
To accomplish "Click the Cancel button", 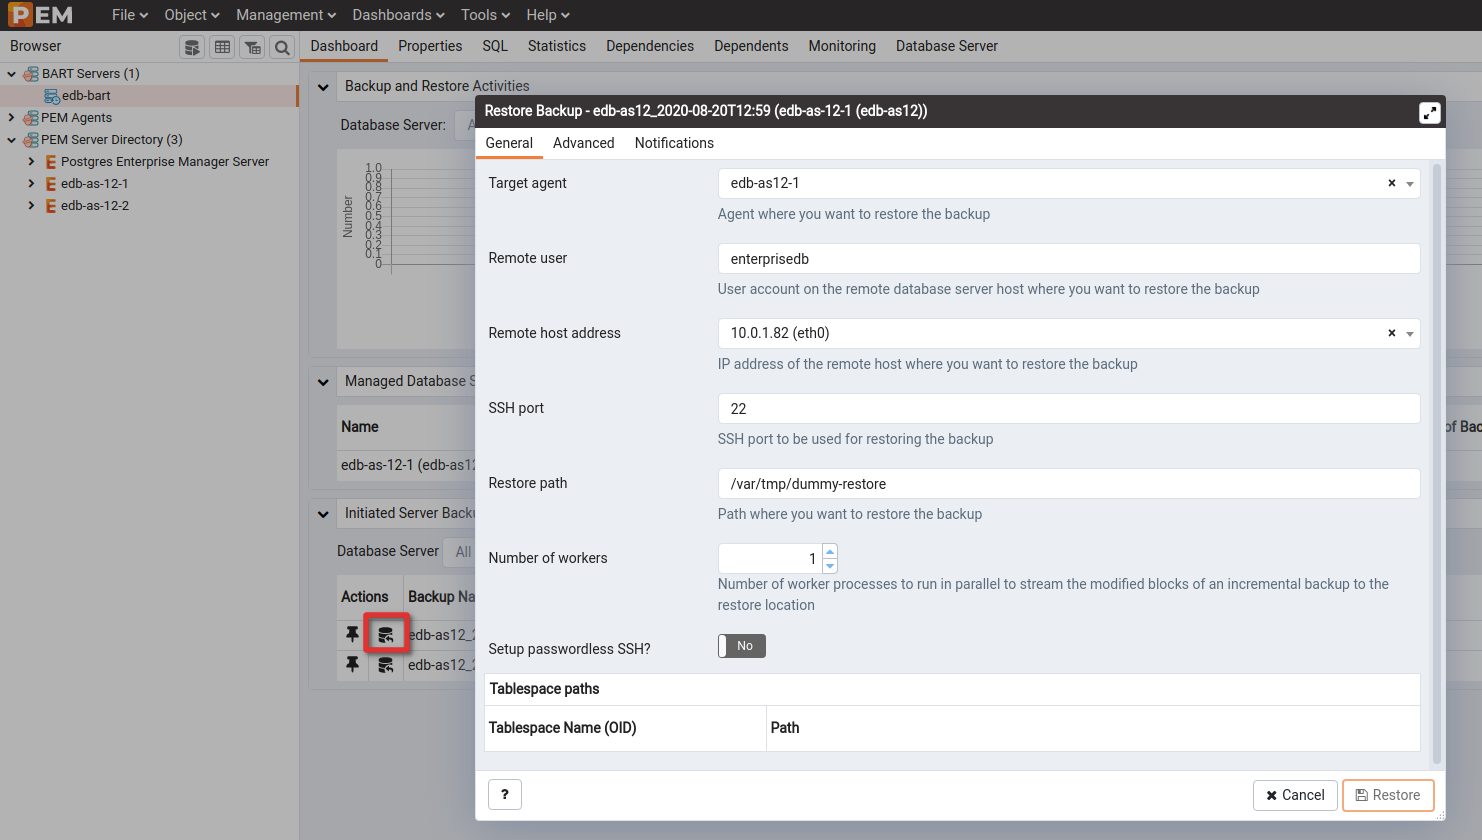I will [x=1295, y=795].
